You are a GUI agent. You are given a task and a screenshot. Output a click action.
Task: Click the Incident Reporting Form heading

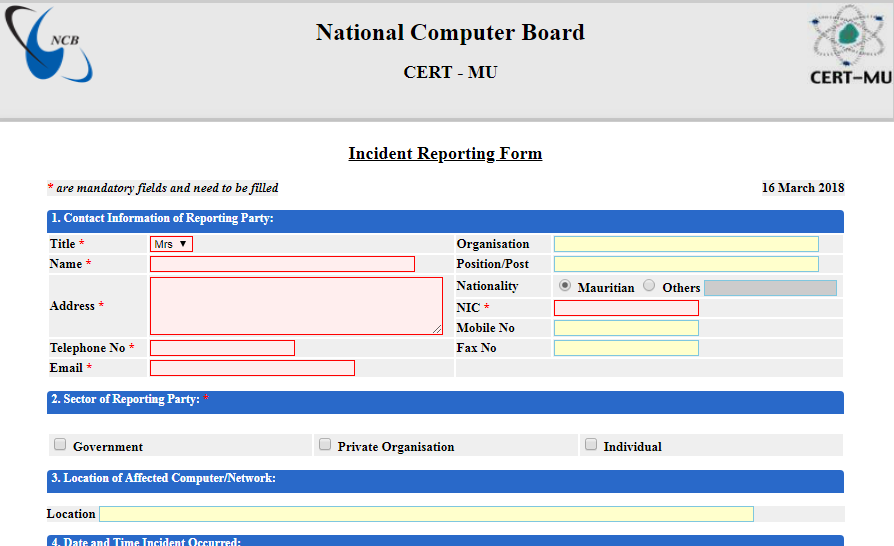pos(445,154)
